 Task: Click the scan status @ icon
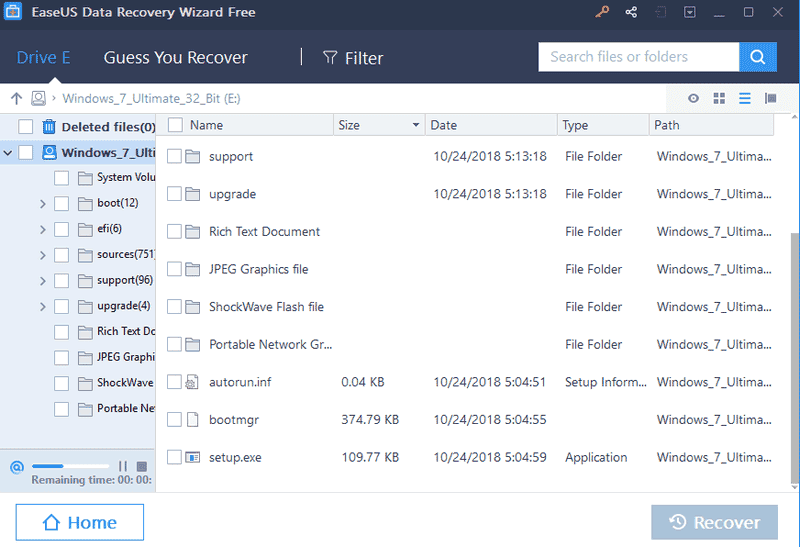pos(17,466)
